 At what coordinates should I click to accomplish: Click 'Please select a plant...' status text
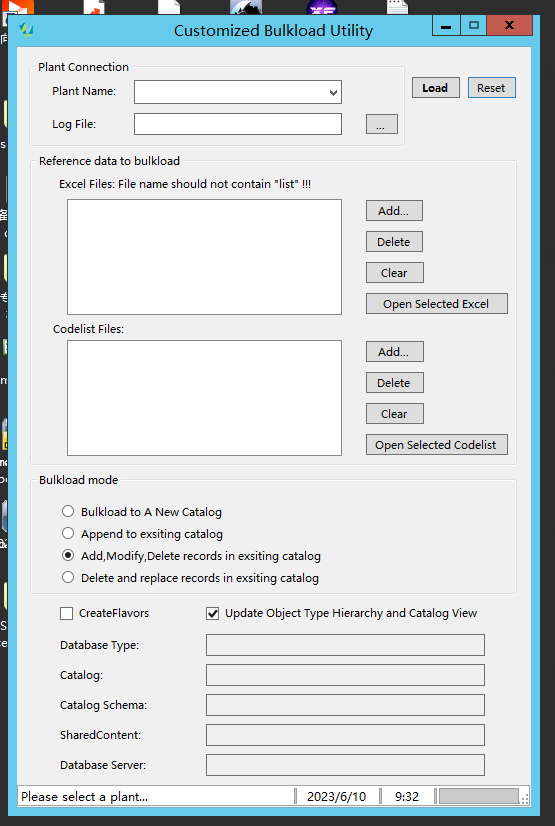click(x=84, y=796)
